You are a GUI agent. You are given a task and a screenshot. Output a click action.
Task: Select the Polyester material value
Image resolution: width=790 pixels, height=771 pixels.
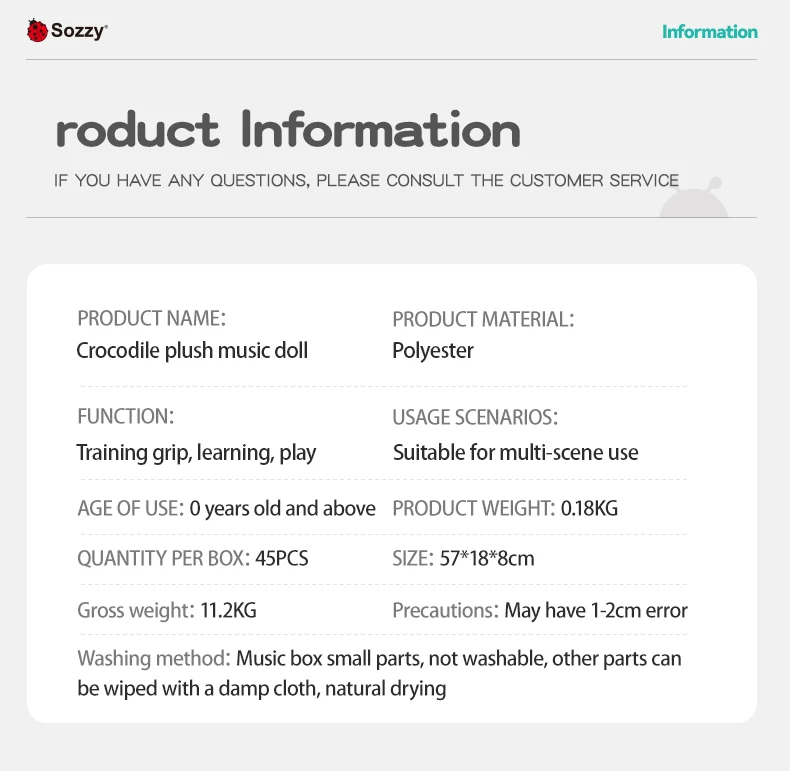[433, 350]
